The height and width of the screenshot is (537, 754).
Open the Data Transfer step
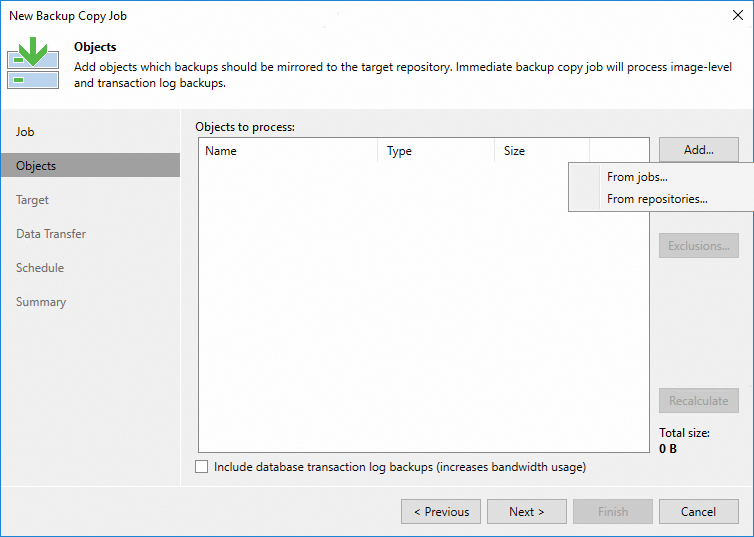(51, 234)
